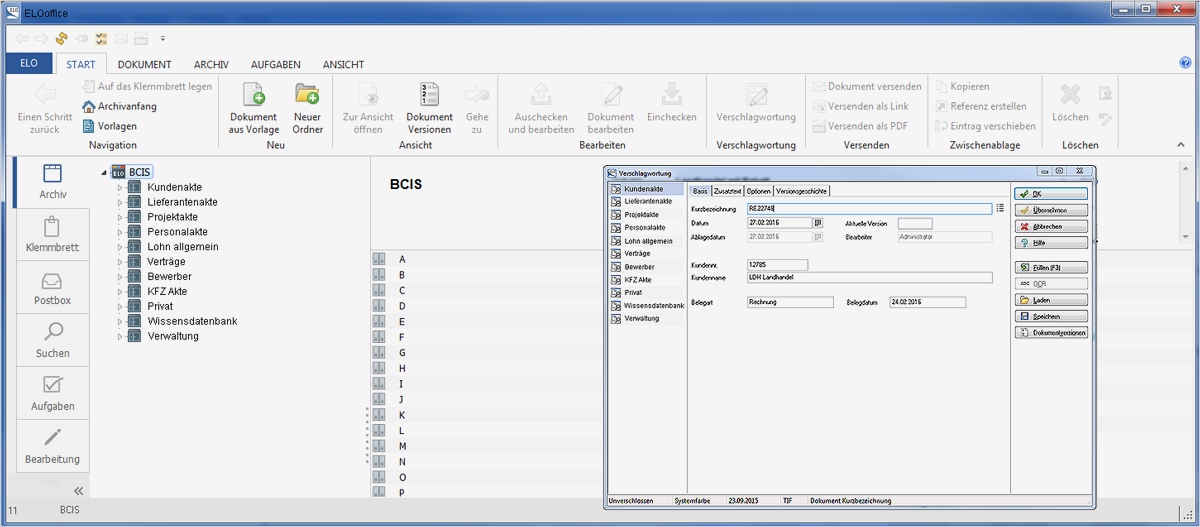The height and width of the screenshot is (527, 1200).
Task: Open the Vorlagen templates
Action: click(x=110, y=126)
